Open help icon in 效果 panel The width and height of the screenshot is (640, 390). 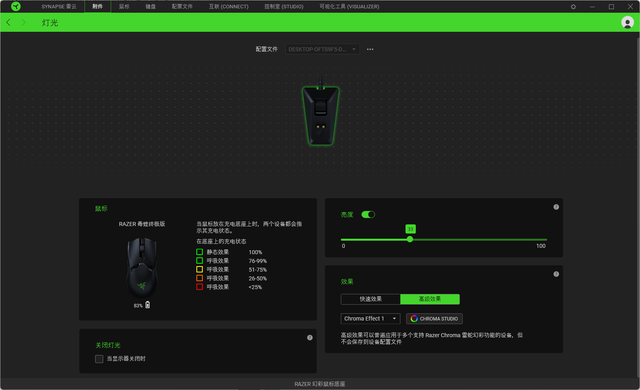tap(556, 274)
